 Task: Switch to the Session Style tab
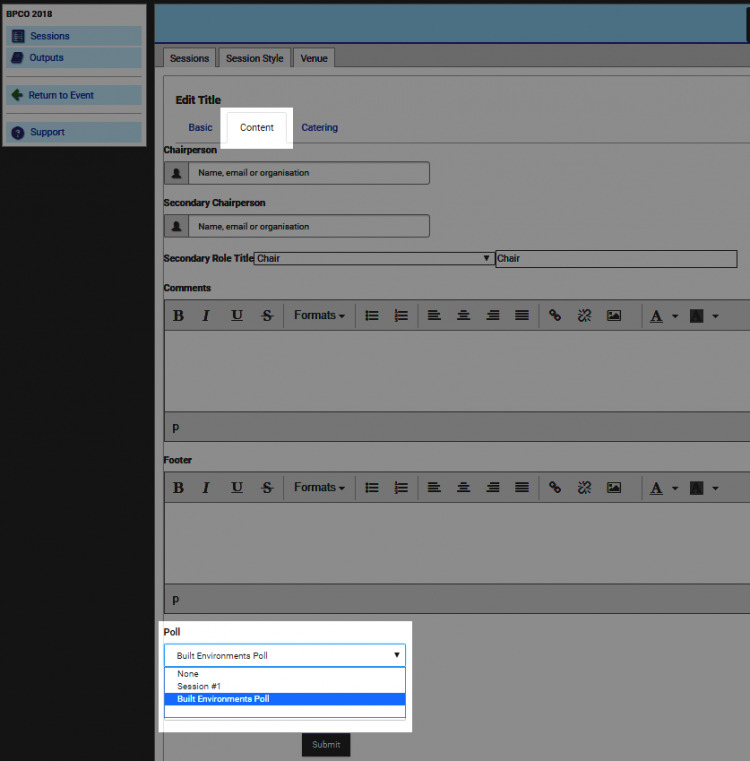pyautogui.click(x=255, y=58)
